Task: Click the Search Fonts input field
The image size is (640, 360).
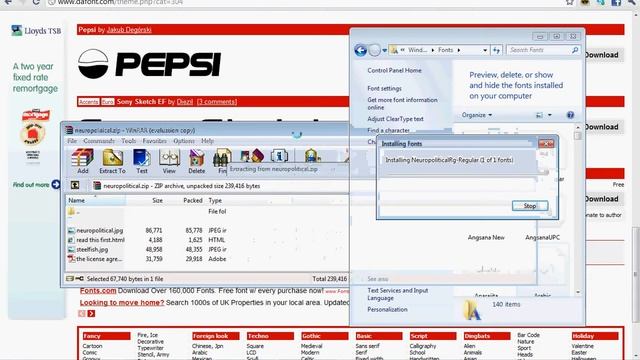Action: click(538, 50)
